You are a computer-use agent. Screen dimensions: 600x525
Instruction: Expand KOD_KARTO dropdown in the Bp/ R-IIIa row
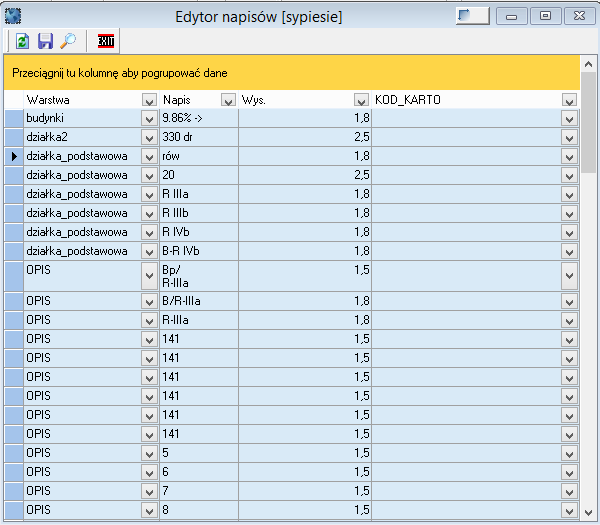pyautogui.click(x=569, y=276)
